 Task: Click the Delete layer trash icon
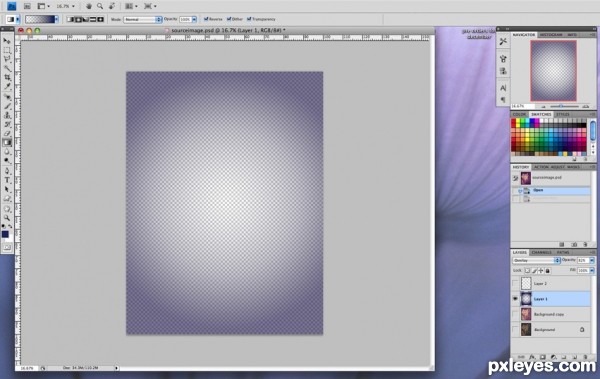pos(586,357)
